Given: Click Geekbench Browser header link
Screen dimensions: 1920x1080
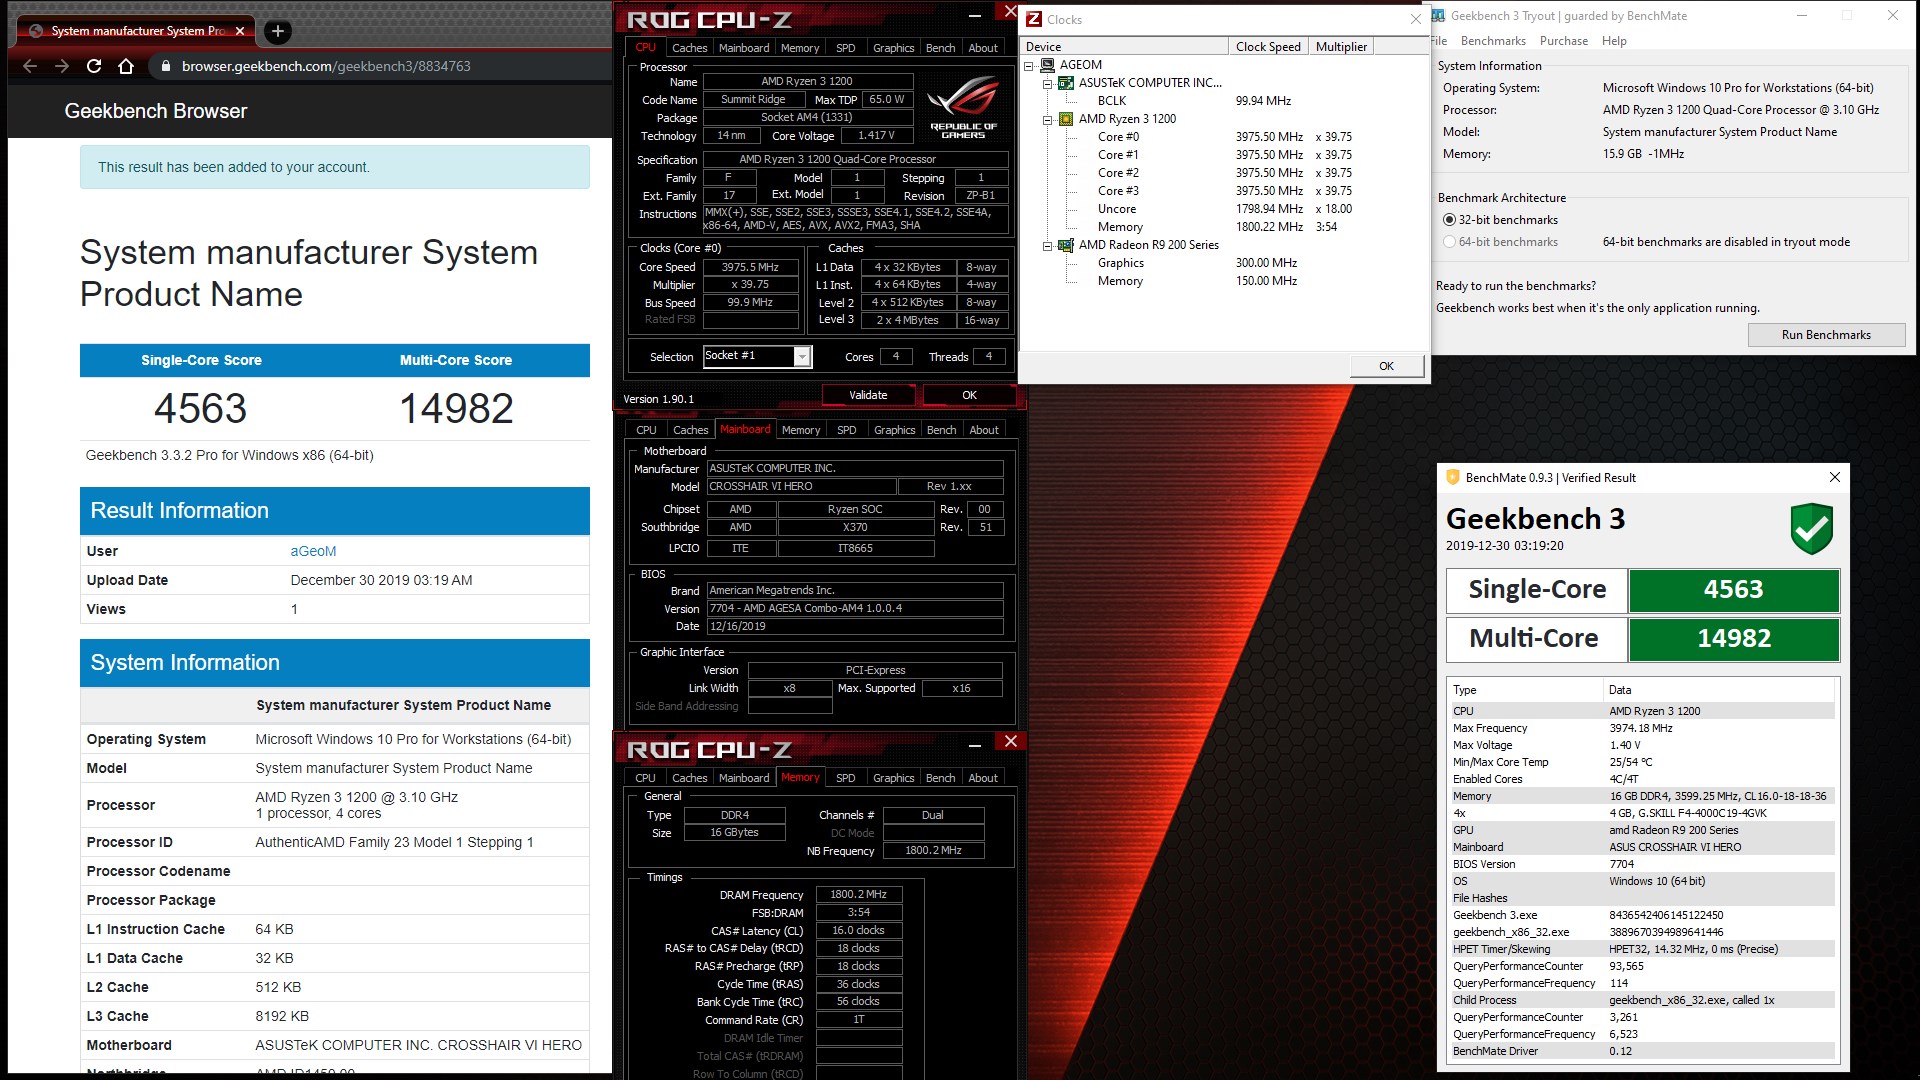Looking at the screenshot, I should click(x=156, y=111).
